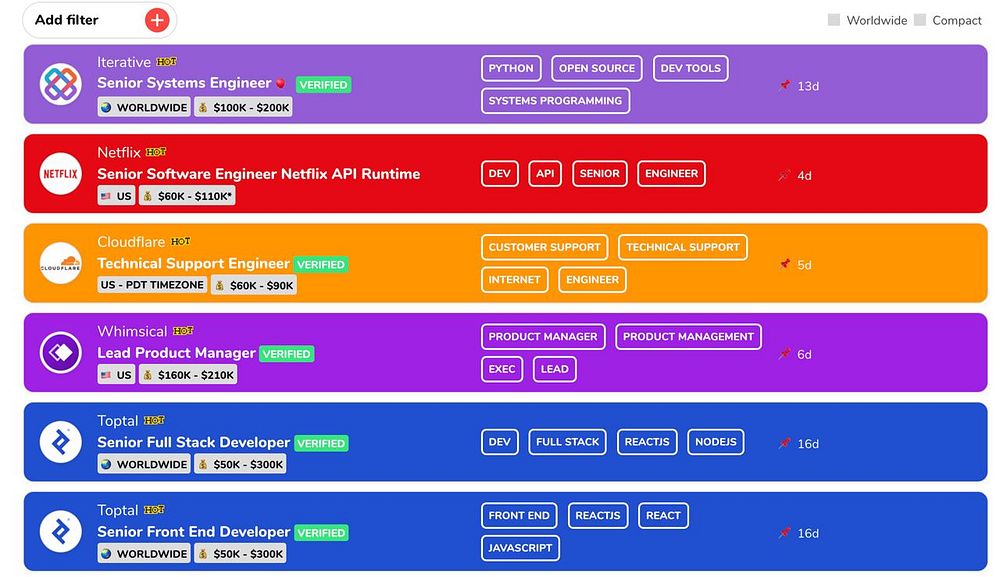
Task: Toggle the Compact checkbox
Action: [920, 20]
